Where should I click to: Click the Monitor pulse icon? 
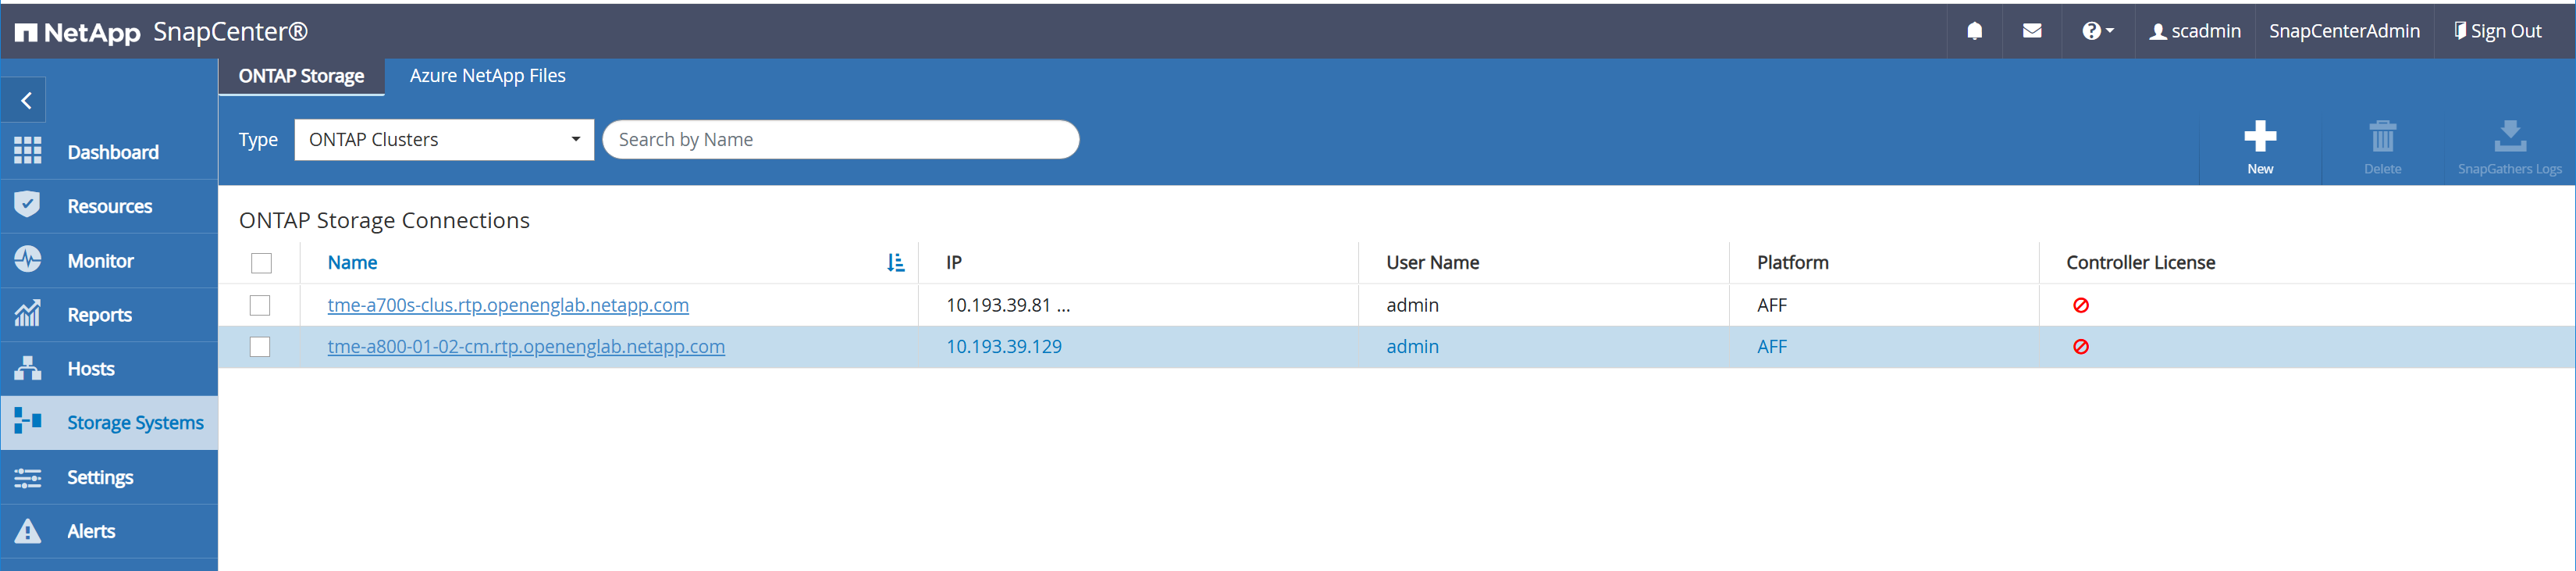coord(28,260)
